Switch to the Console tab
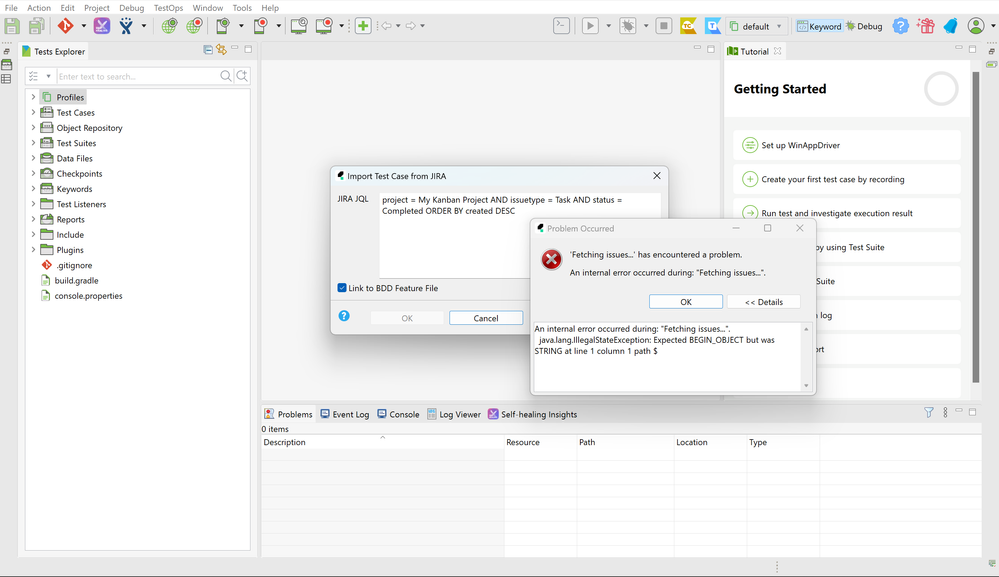 coord(398,414)
